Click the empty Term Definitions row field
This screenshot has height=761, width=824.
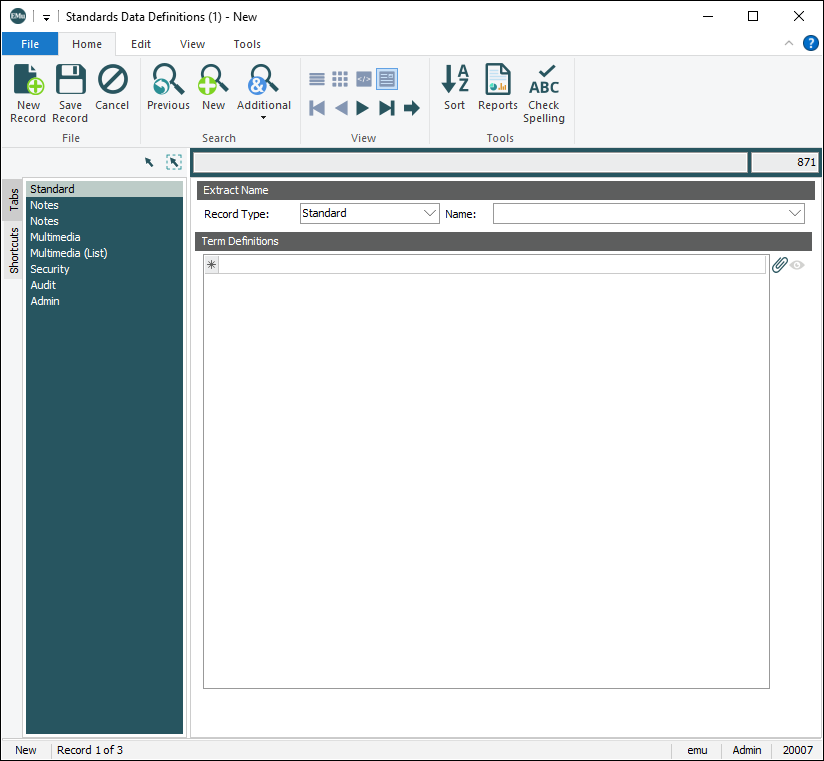point(492,265)
